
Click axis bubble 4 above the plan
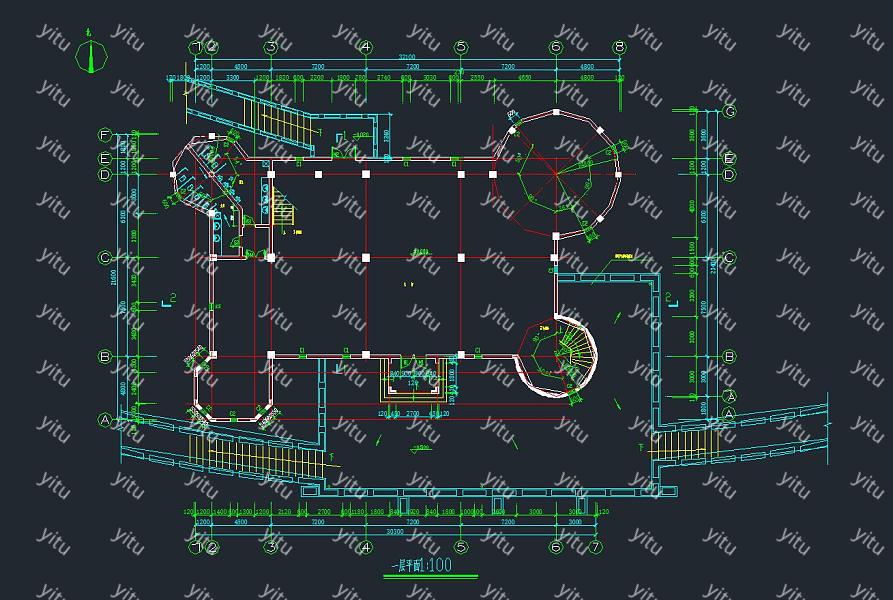tap(366, 47)
